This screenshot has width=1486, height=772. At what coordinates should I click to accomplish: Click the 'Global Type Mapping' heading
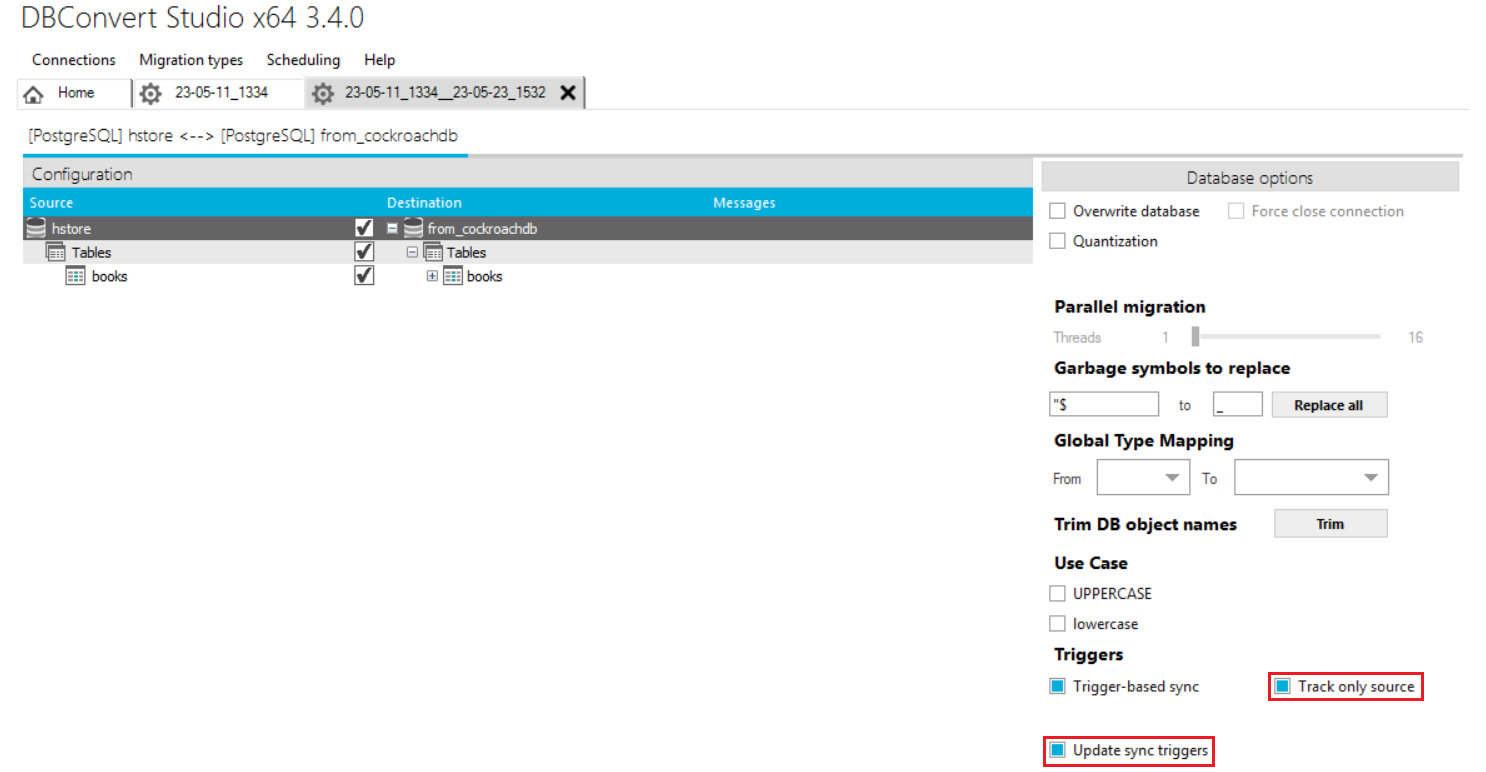point(1144,441)
